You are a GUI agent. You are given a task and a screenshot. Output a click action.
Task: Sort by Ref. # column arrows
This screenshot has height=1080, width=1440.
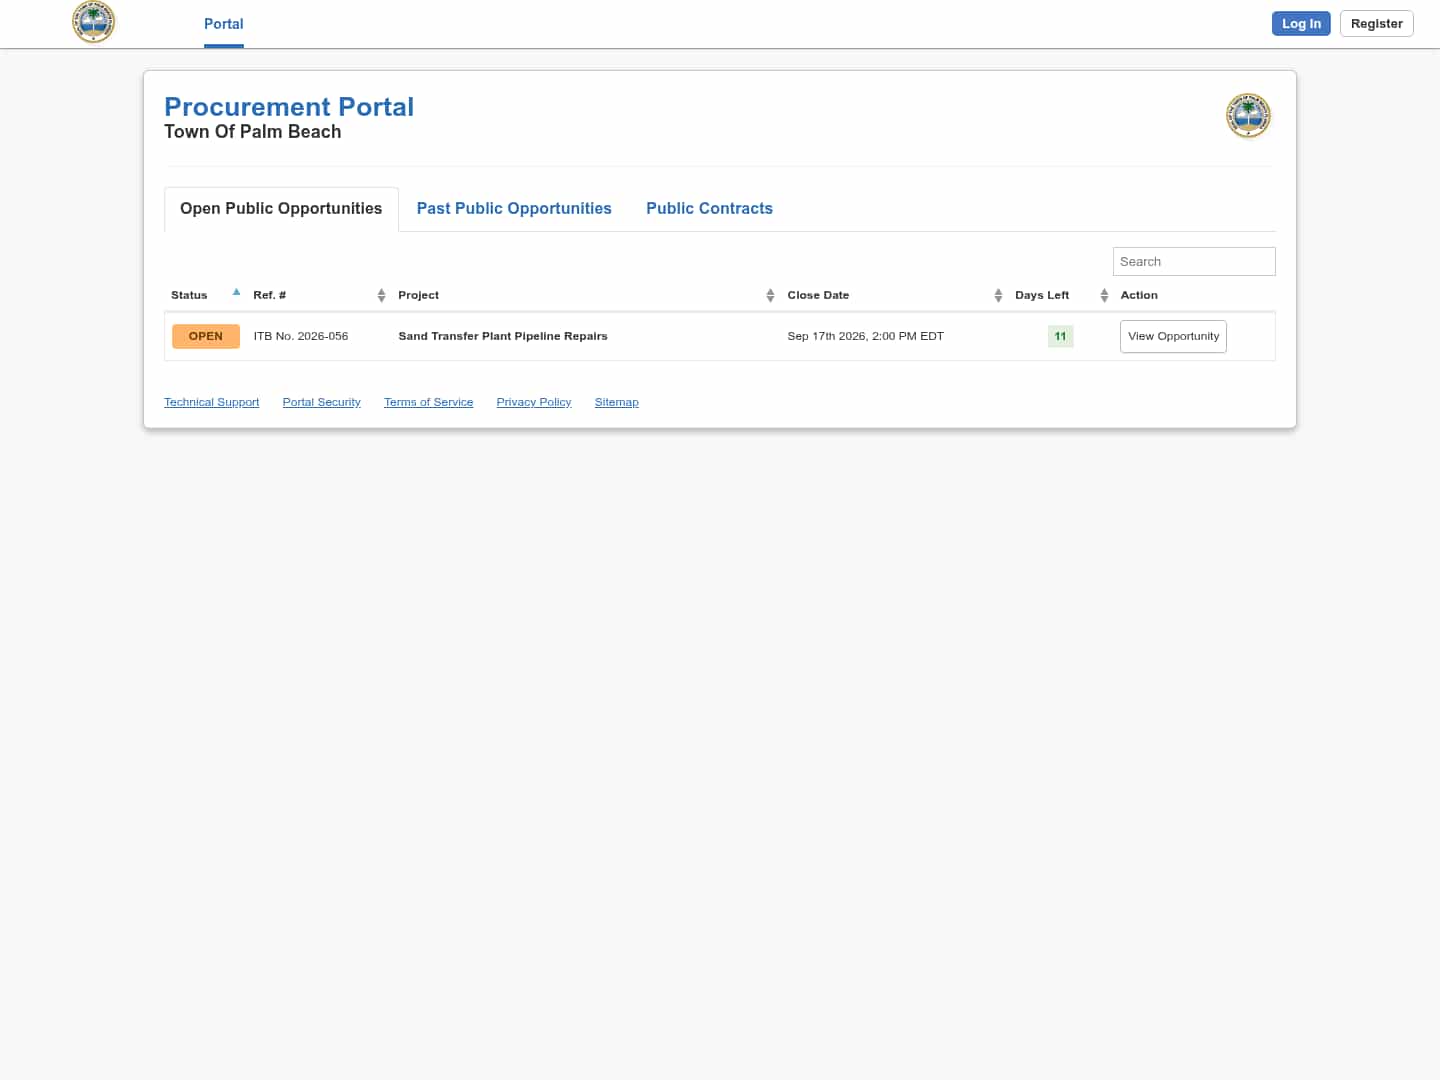click(x=381, y=295)
